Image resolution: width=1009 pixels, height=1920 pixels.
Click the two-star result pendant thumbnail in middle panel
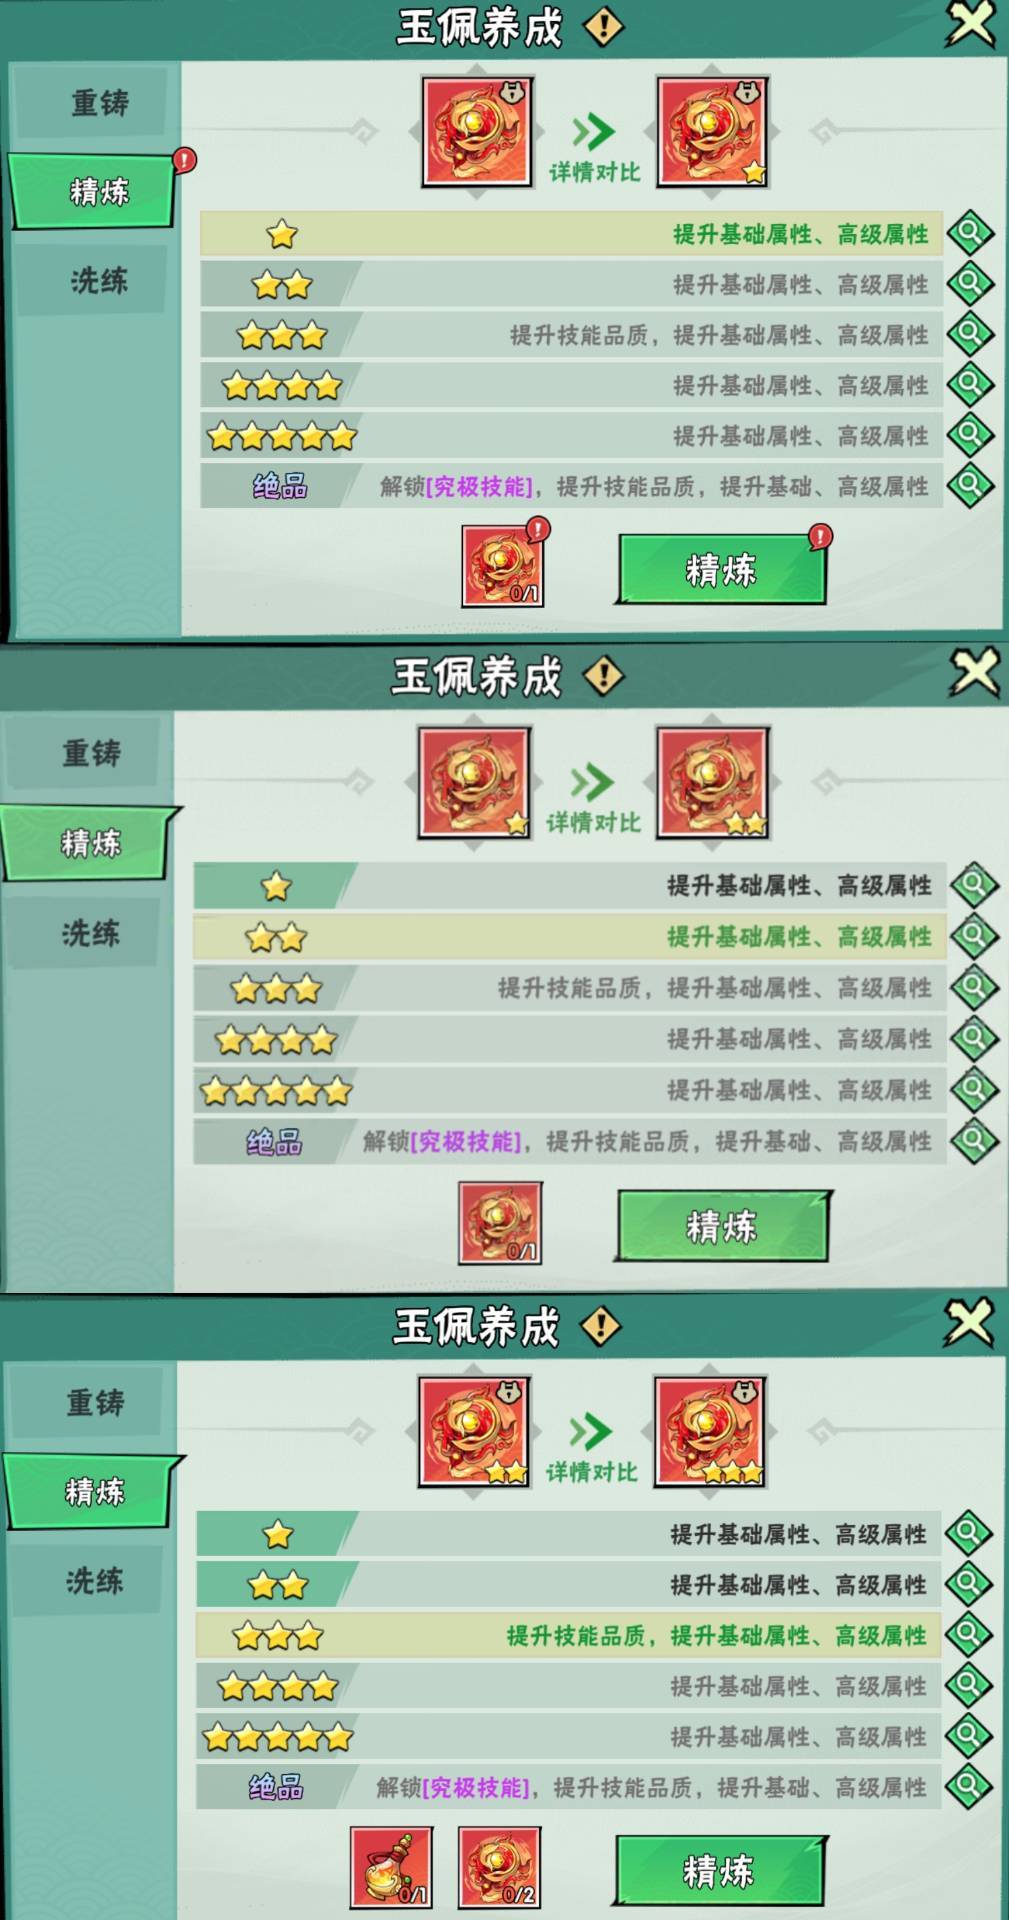click(712, 782)
